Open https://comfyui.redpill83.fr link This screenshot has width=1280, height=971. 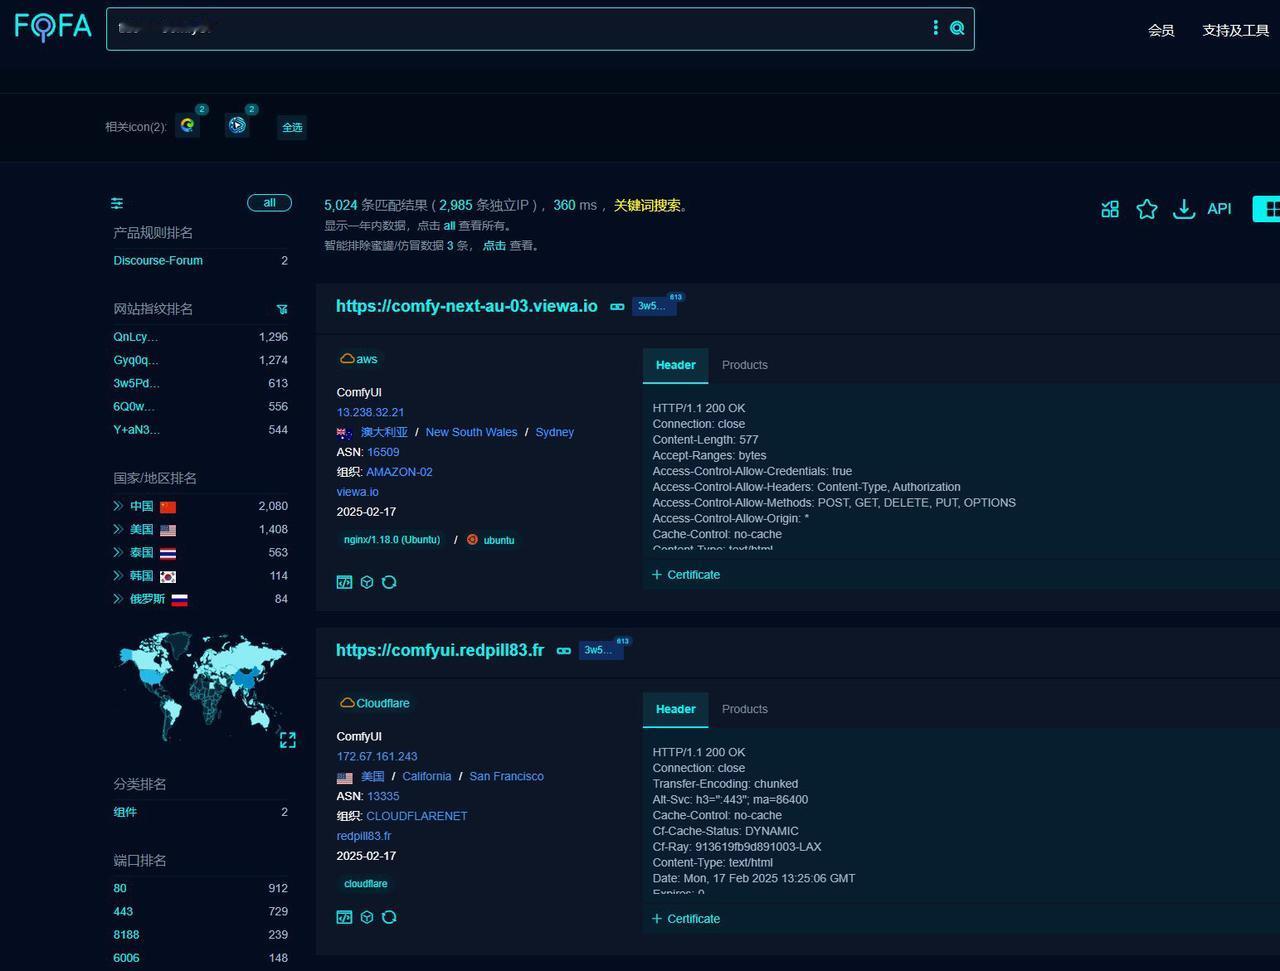click(x=440, y=650)
